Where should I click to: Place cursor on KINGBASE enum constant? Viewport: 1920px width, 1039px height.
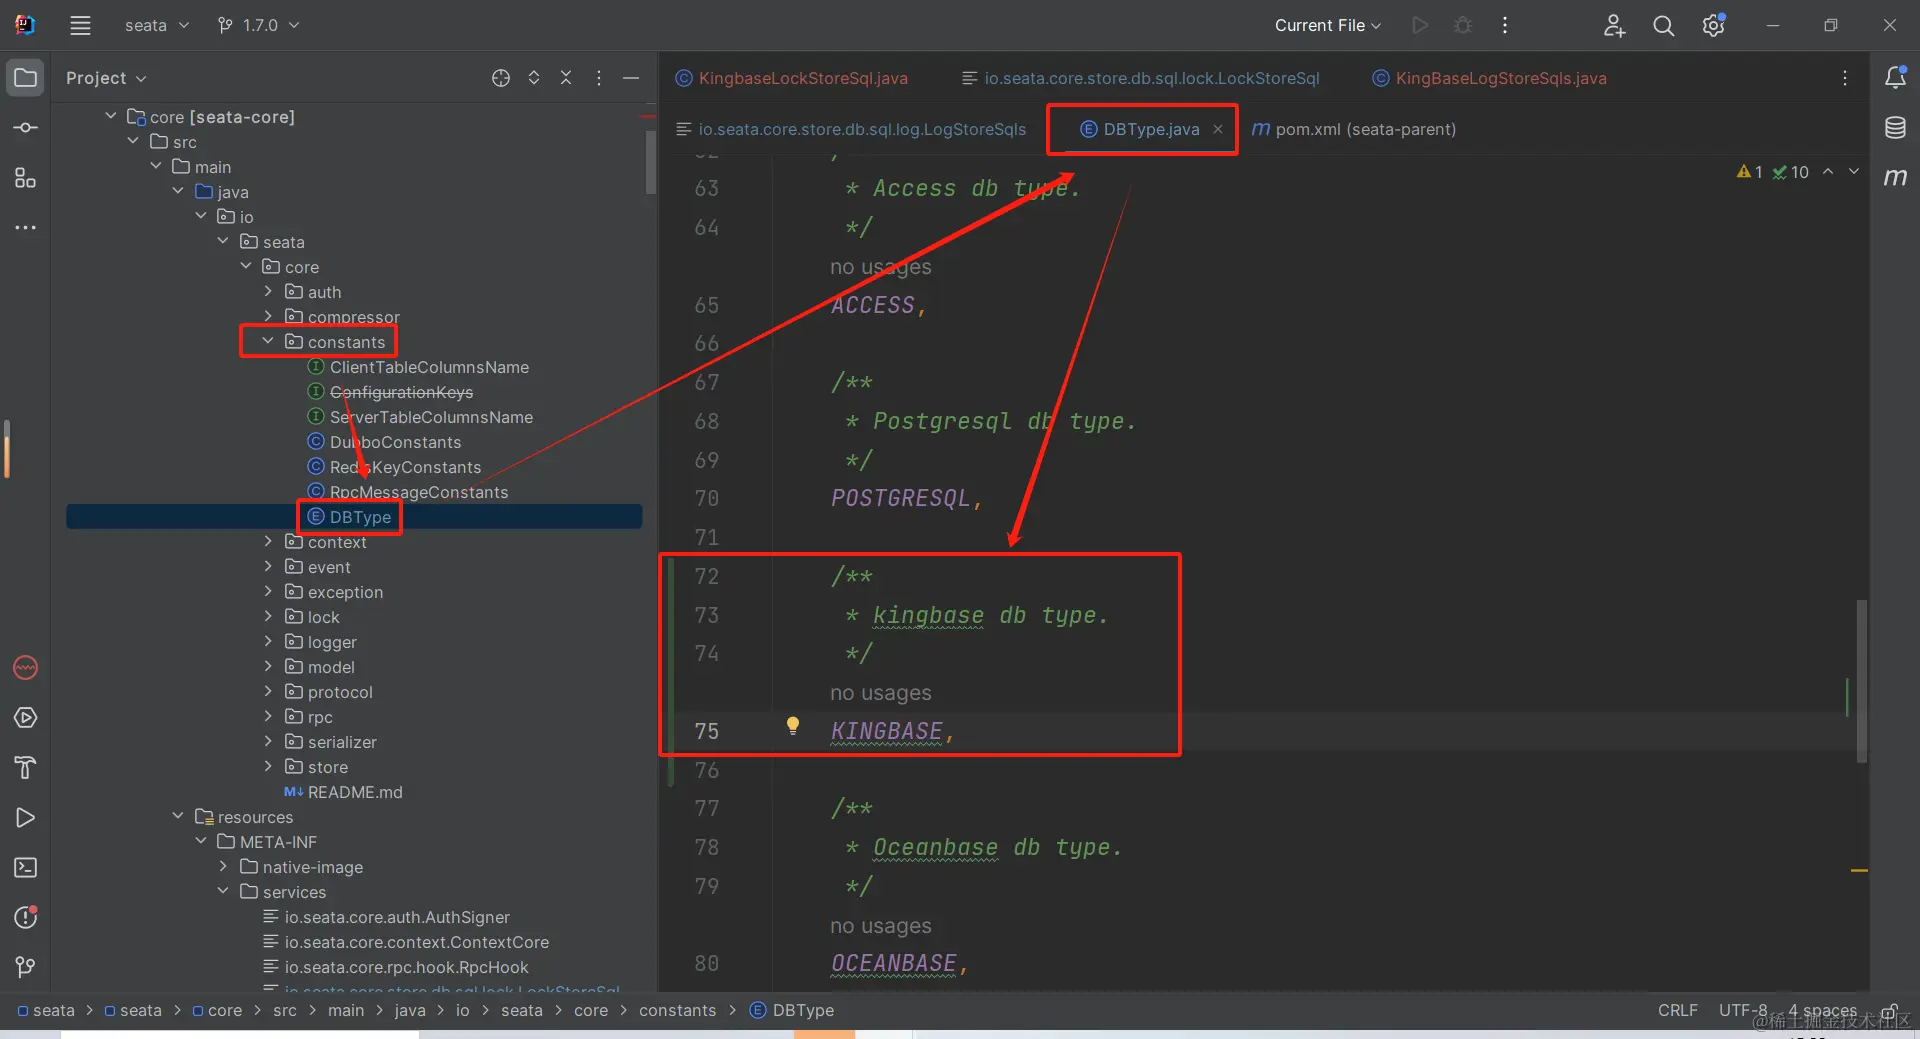click(x=887, y=731)
